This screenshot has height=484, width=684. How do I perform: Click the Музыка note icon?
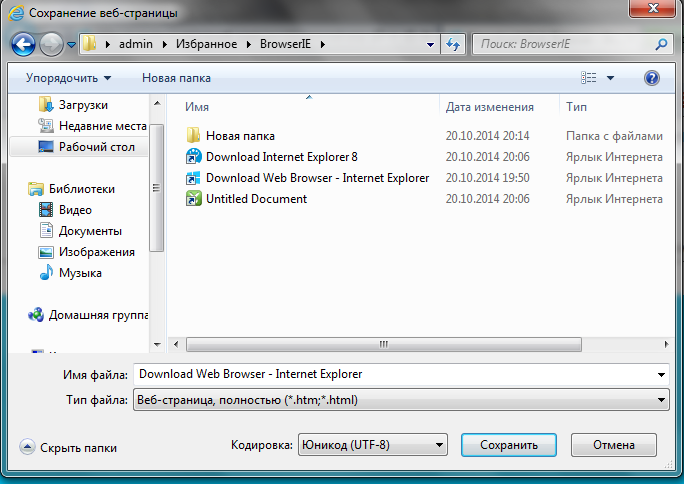(46, 273)
